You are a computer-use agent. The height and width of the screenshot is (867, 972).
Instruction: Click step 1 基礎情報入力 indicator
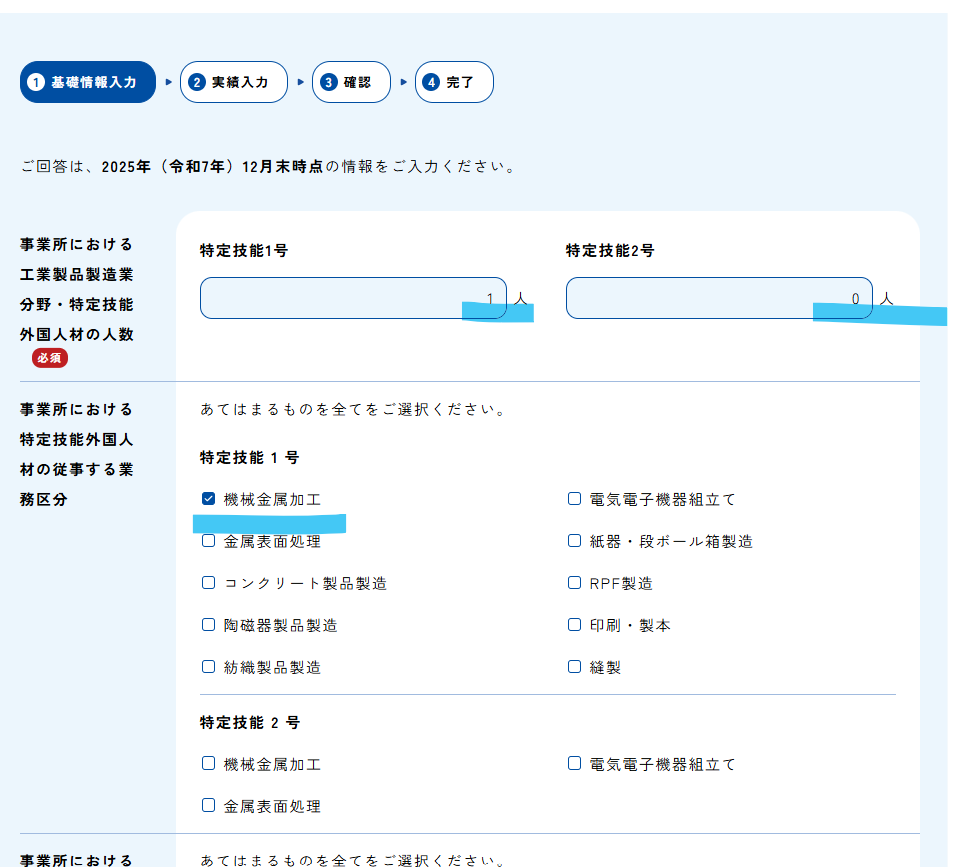tap(88, 82)
